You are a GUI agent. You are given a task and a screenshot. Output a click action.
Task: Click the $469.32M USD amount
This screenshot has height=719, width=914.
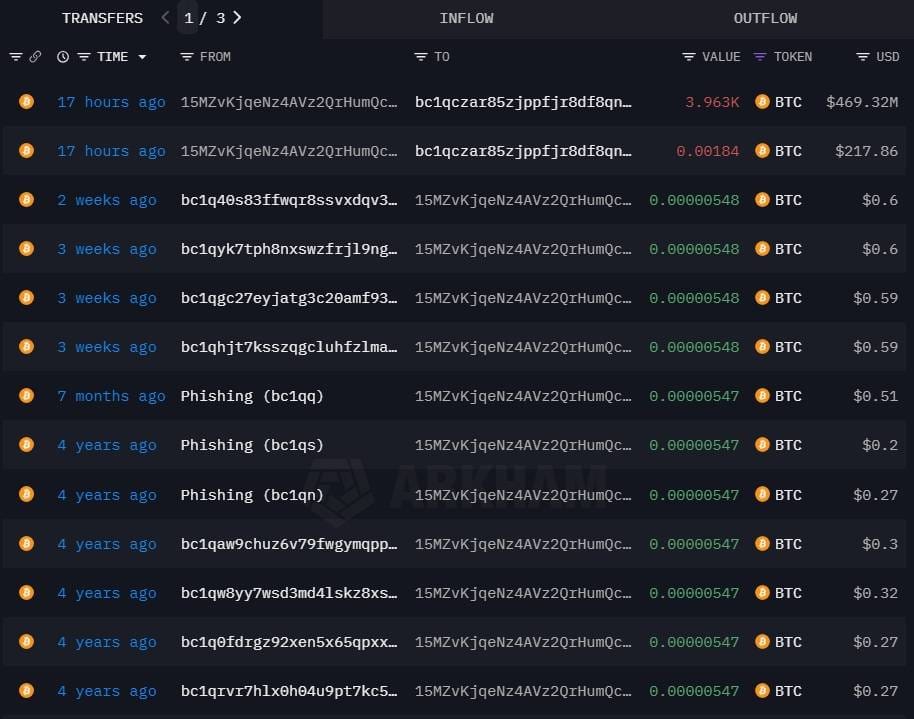pyautogui.click(x=862, y=102)
